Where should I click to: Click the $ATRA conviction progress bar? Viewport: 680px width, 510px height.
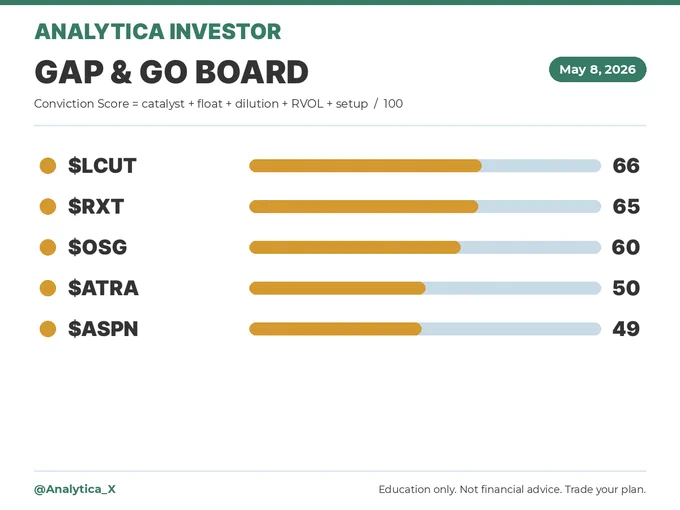(x=425, y=288)
